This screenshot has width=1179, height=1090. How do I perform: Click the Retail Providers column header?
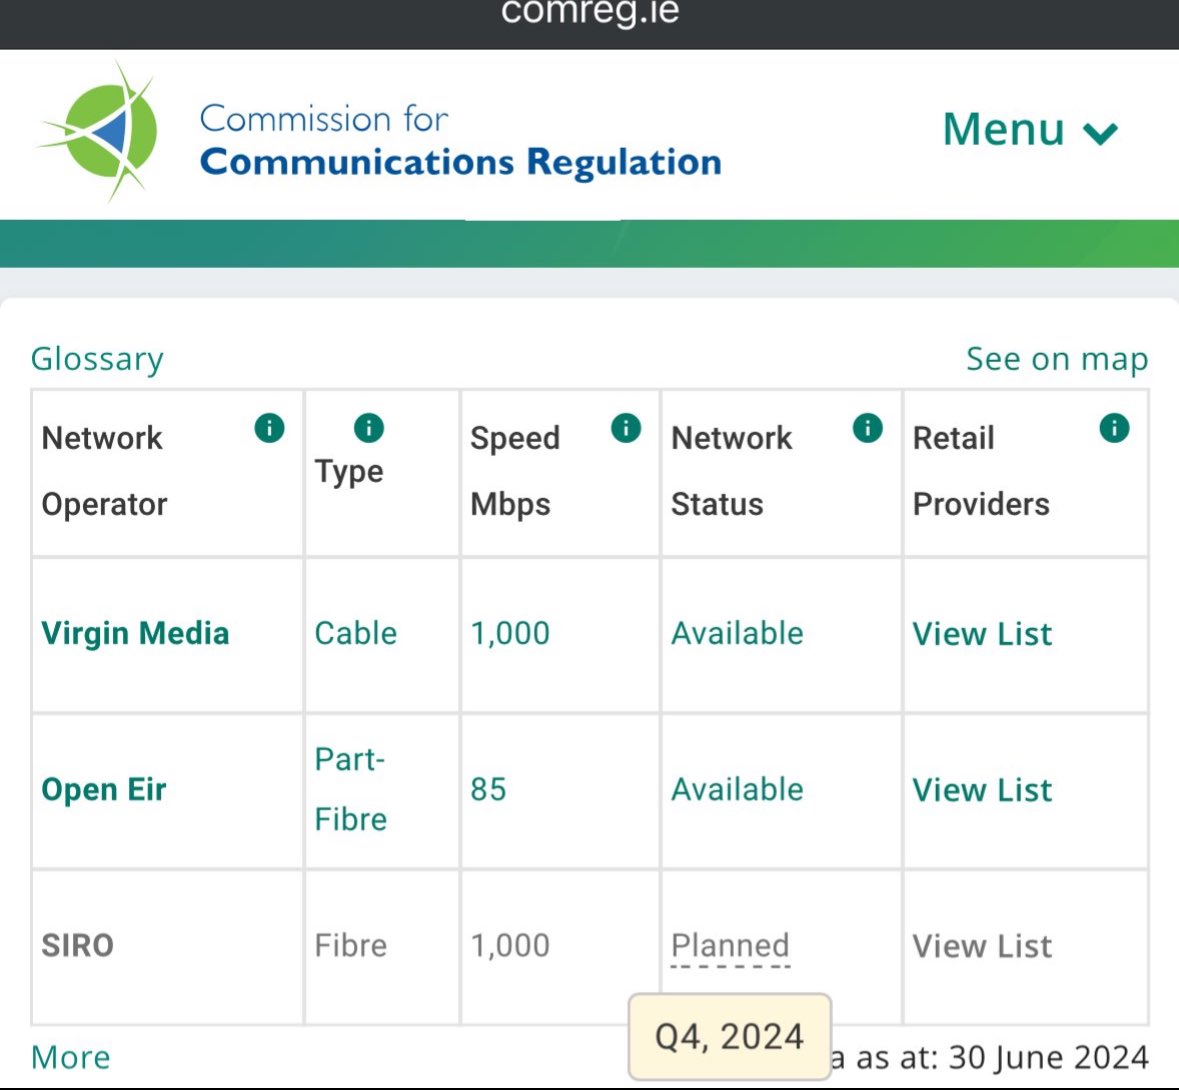coord(1026,473)
